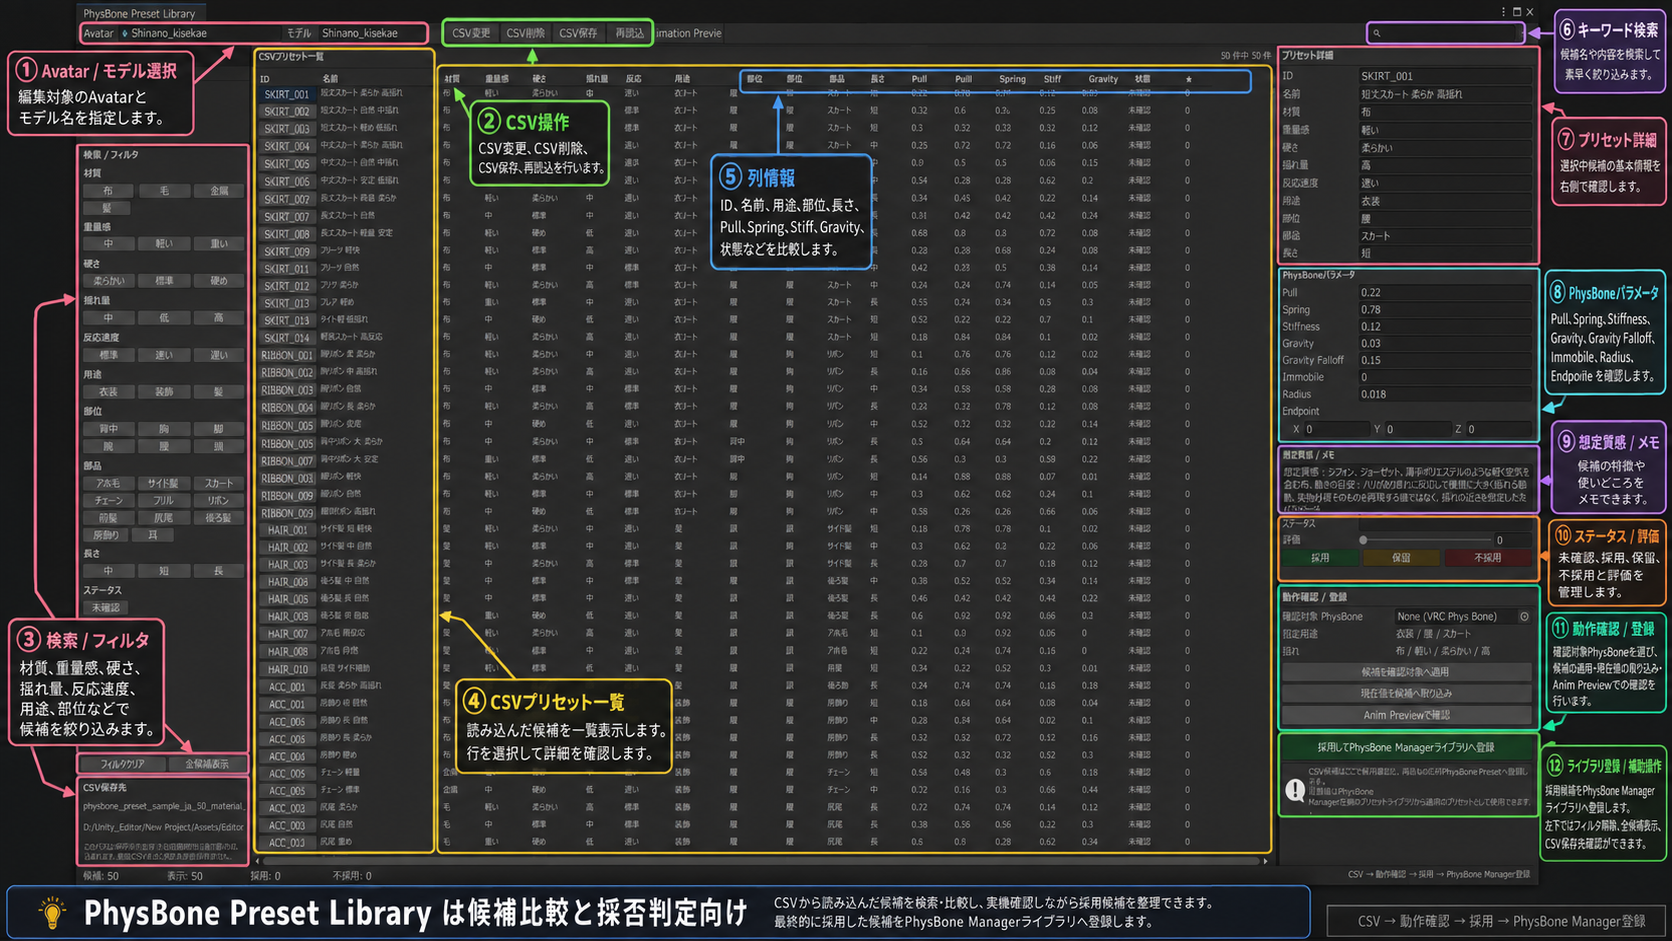1672x941 pixels.
Task: Toggle the 硬め hardness filter
Action: 219,281
